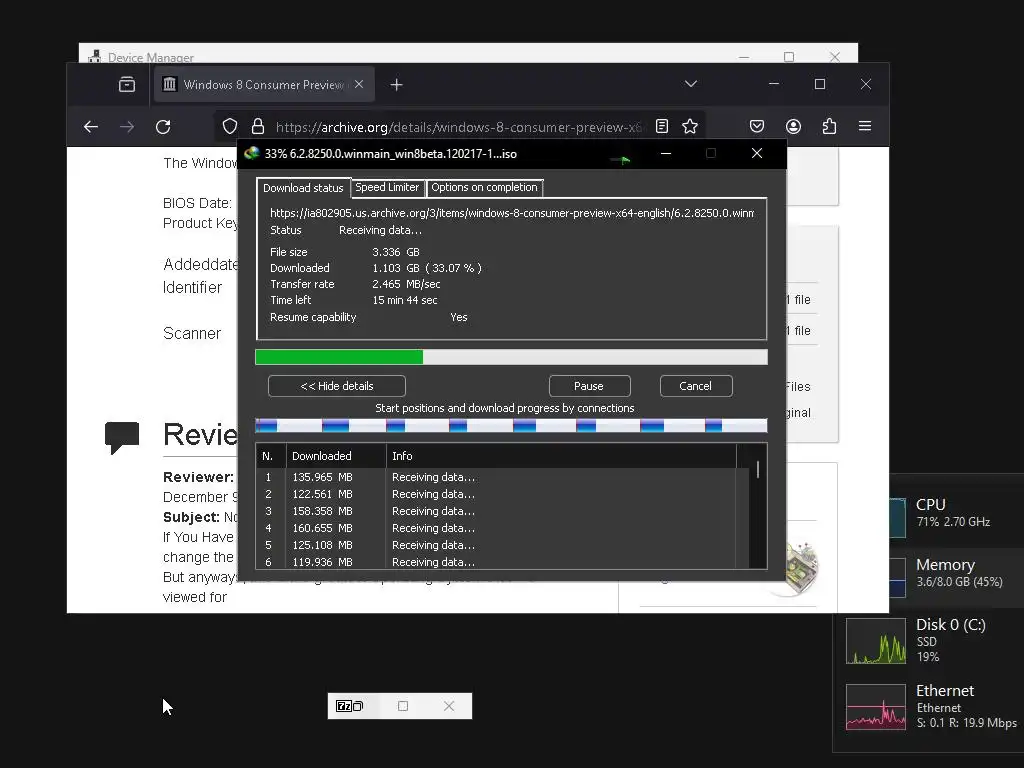The width and height of the screenshot is (1024, 768).
Task: Maximize the Device Manager window
Action: coord(789,57)
